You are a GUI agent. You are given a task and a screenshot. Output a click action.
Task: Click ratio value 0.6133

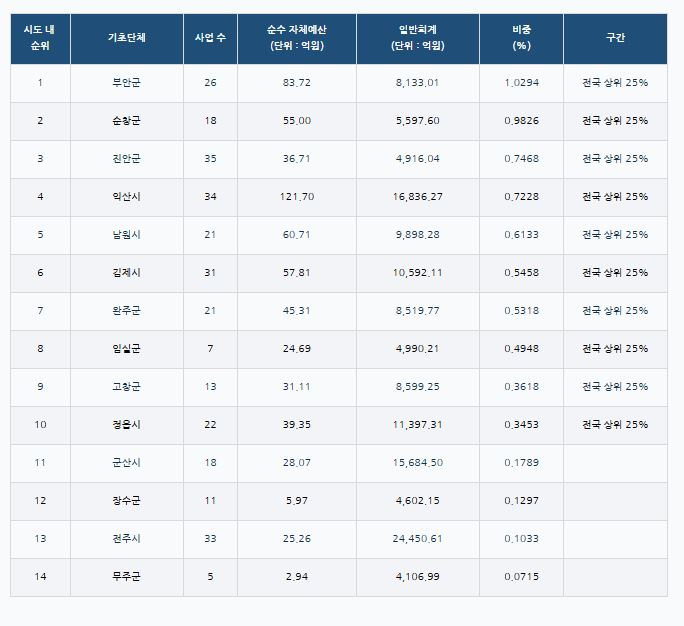pos(521,235)
